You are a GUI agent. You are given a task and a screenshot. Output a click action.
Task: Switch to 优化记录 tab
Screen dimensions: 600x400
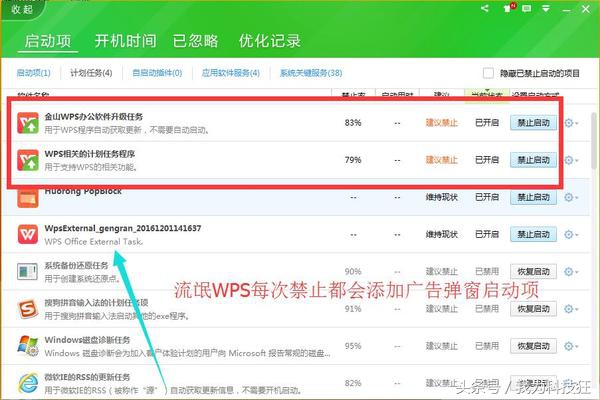pos(270,41)
